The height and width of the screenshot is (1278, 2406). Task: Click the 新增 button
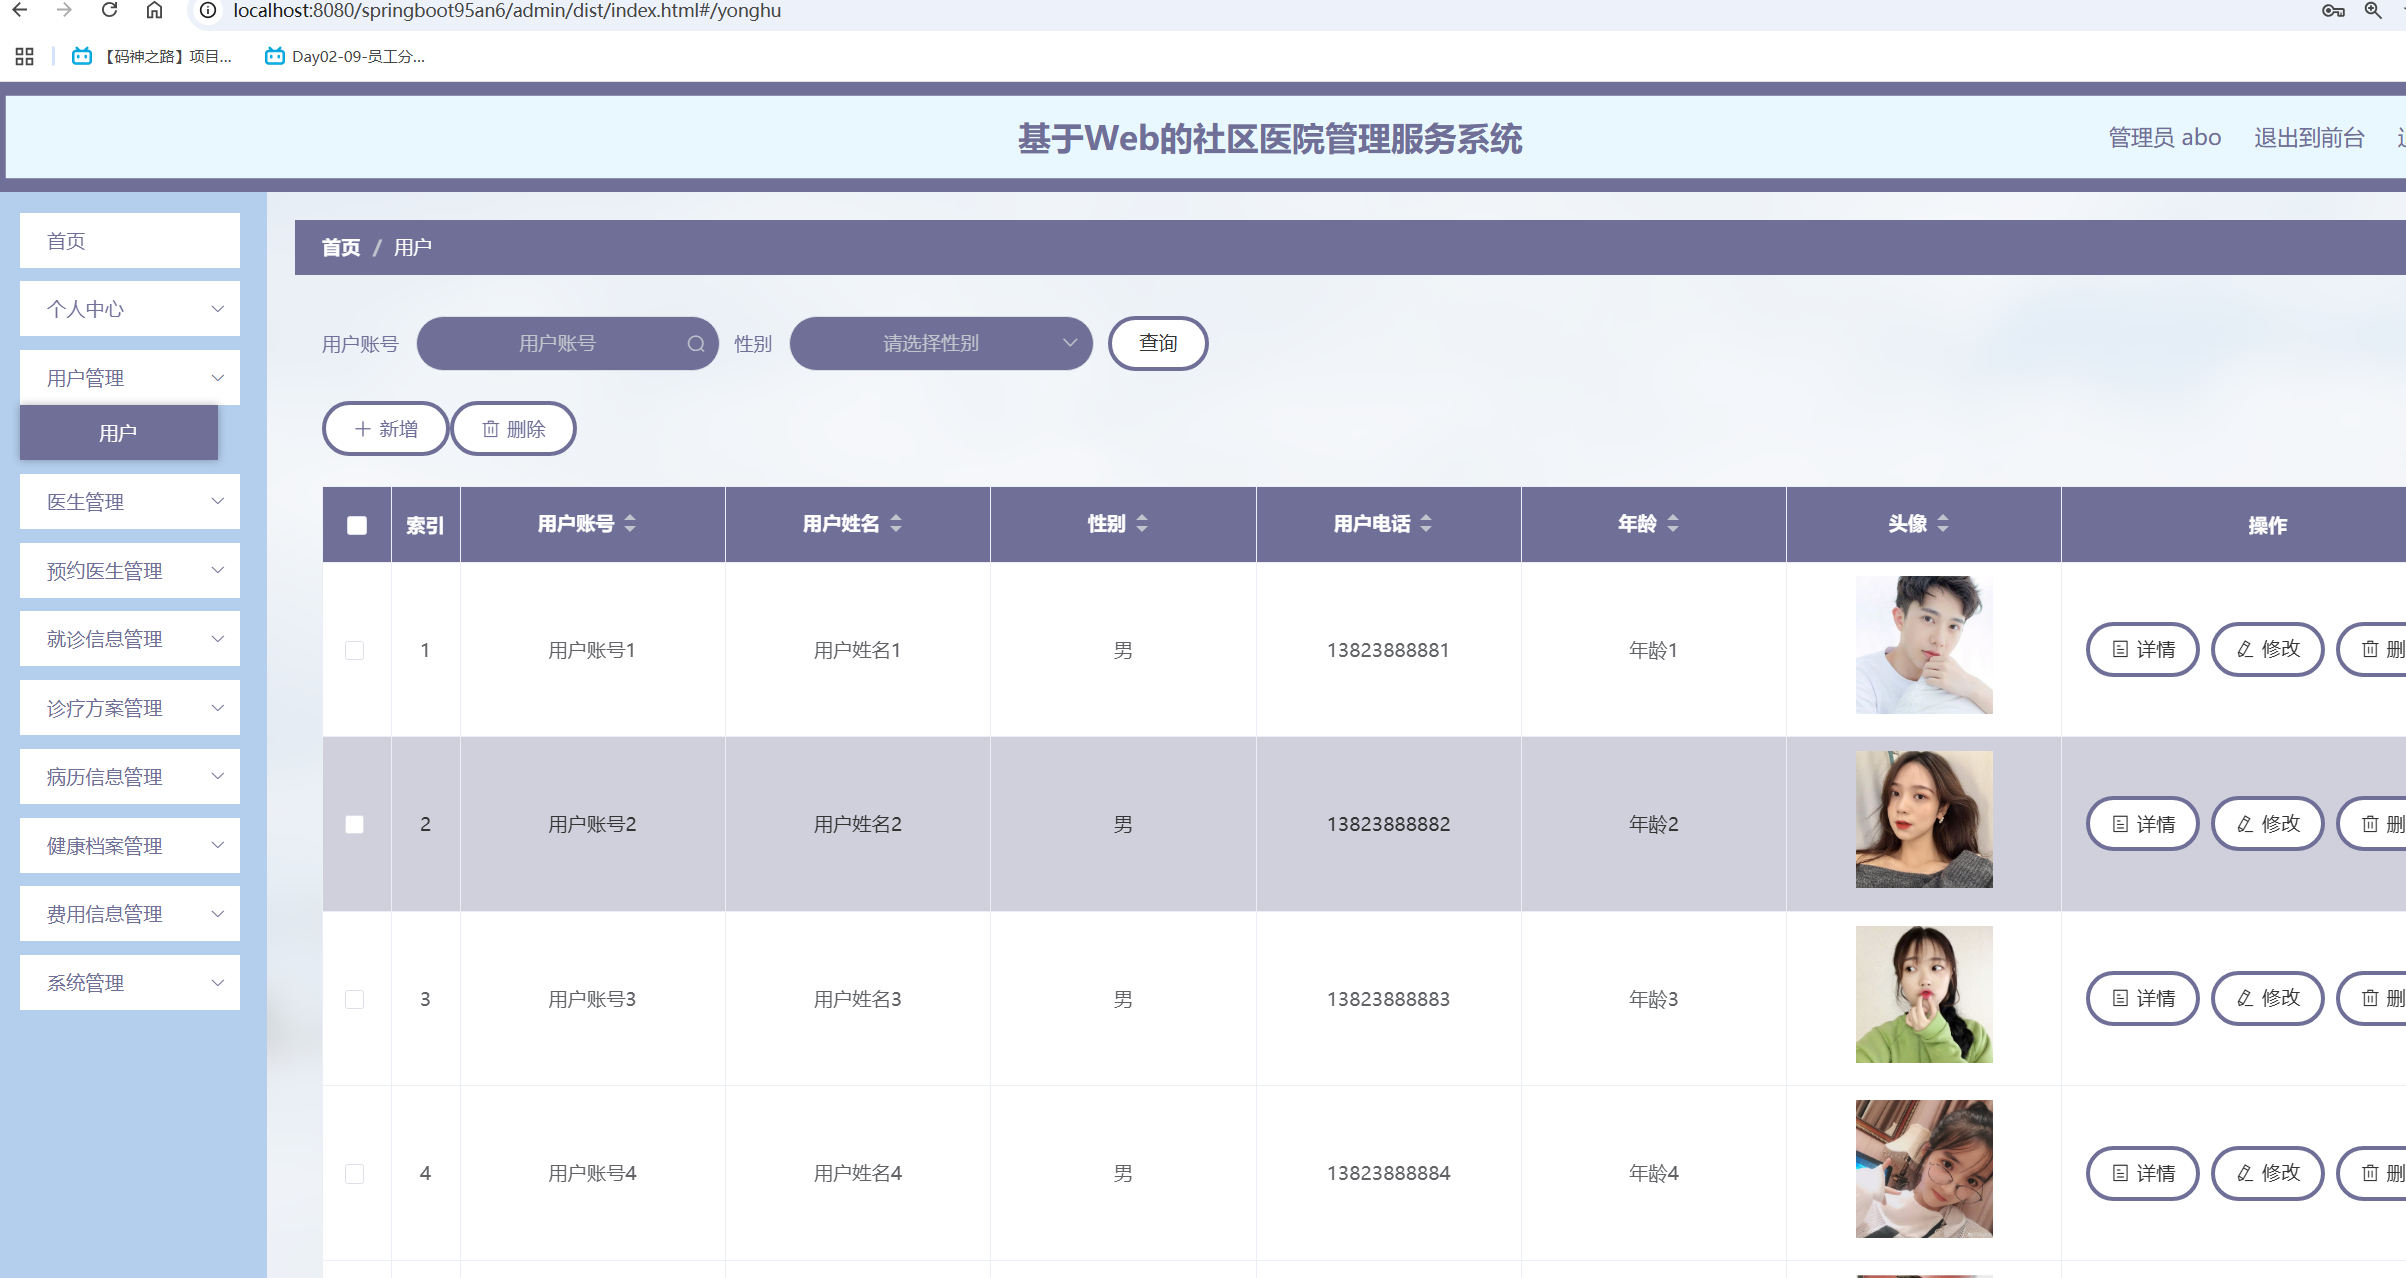(x=386, y=429)
